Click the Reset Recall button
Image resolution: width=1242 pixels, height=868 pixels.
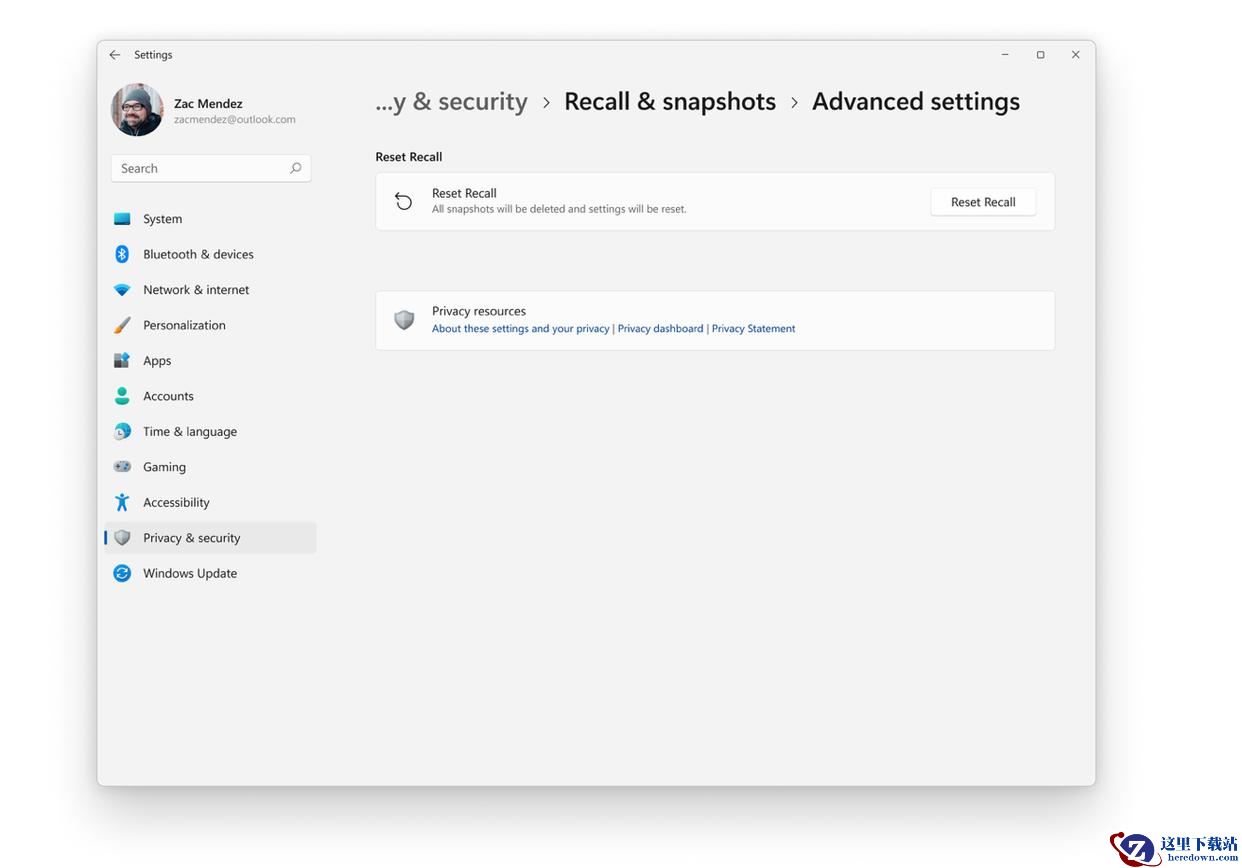click(x=983, y=202)
